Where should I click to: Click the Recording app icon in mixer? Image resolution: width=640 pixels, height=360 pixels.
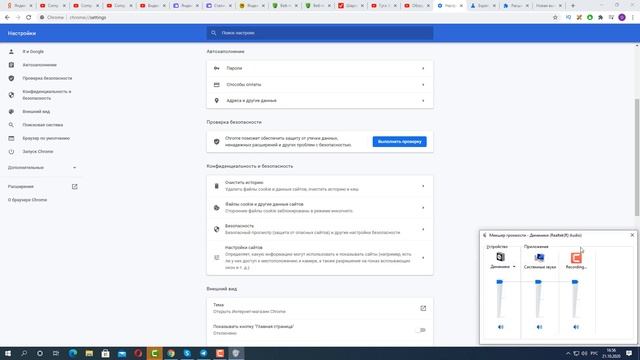(576, 258)
